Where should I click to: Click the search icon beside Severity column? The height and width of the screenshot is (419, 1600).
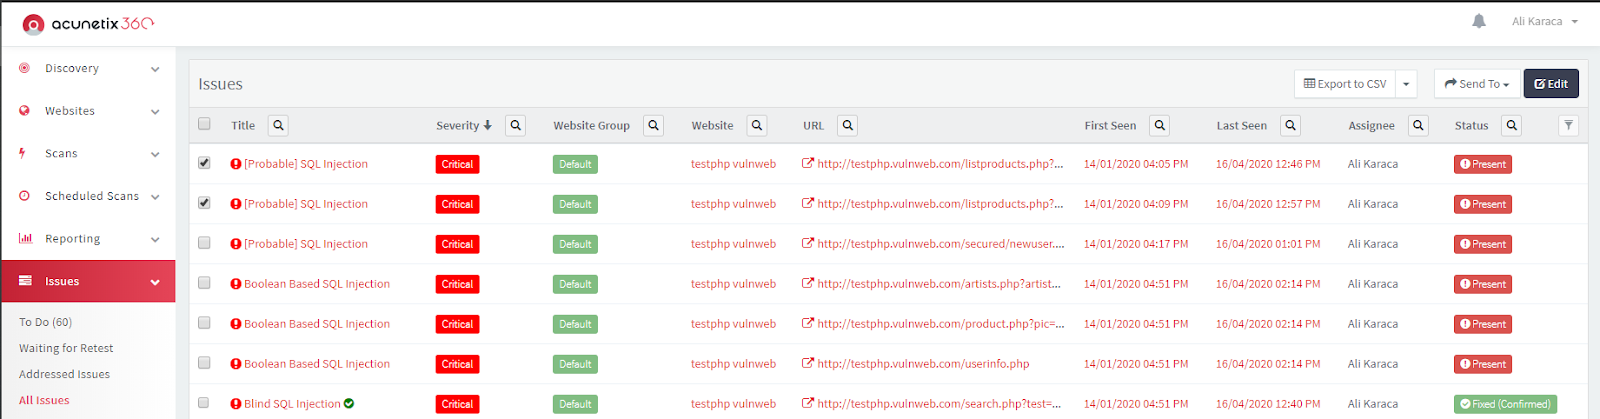(x=515, y=125)
